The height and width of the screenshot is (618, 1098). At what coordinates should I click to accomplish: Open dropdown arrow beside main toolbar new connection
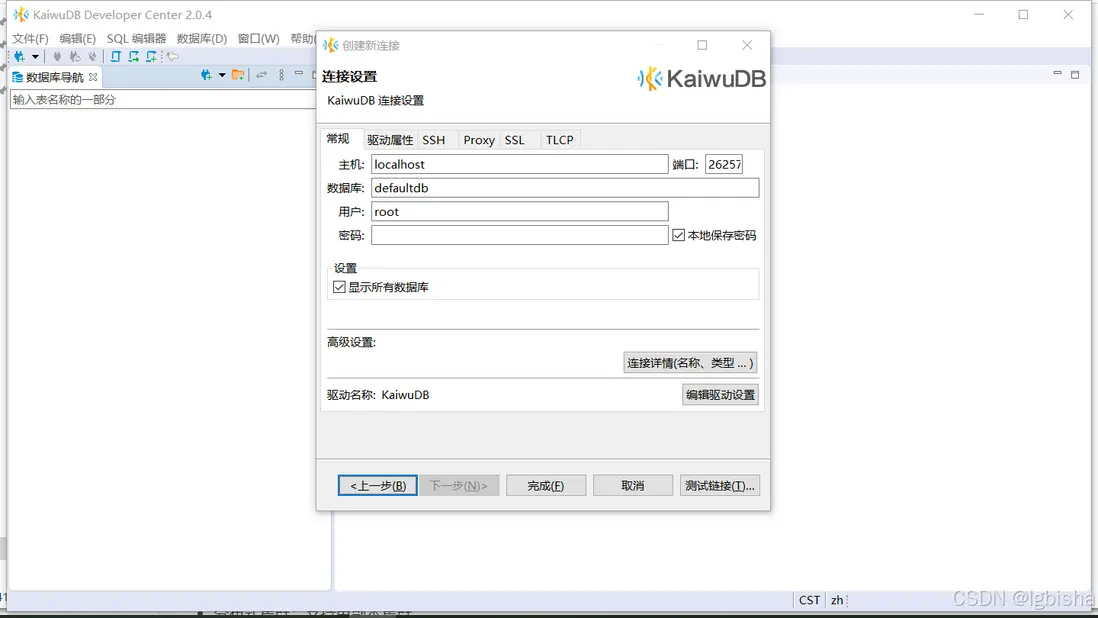[x=35, y=57]
